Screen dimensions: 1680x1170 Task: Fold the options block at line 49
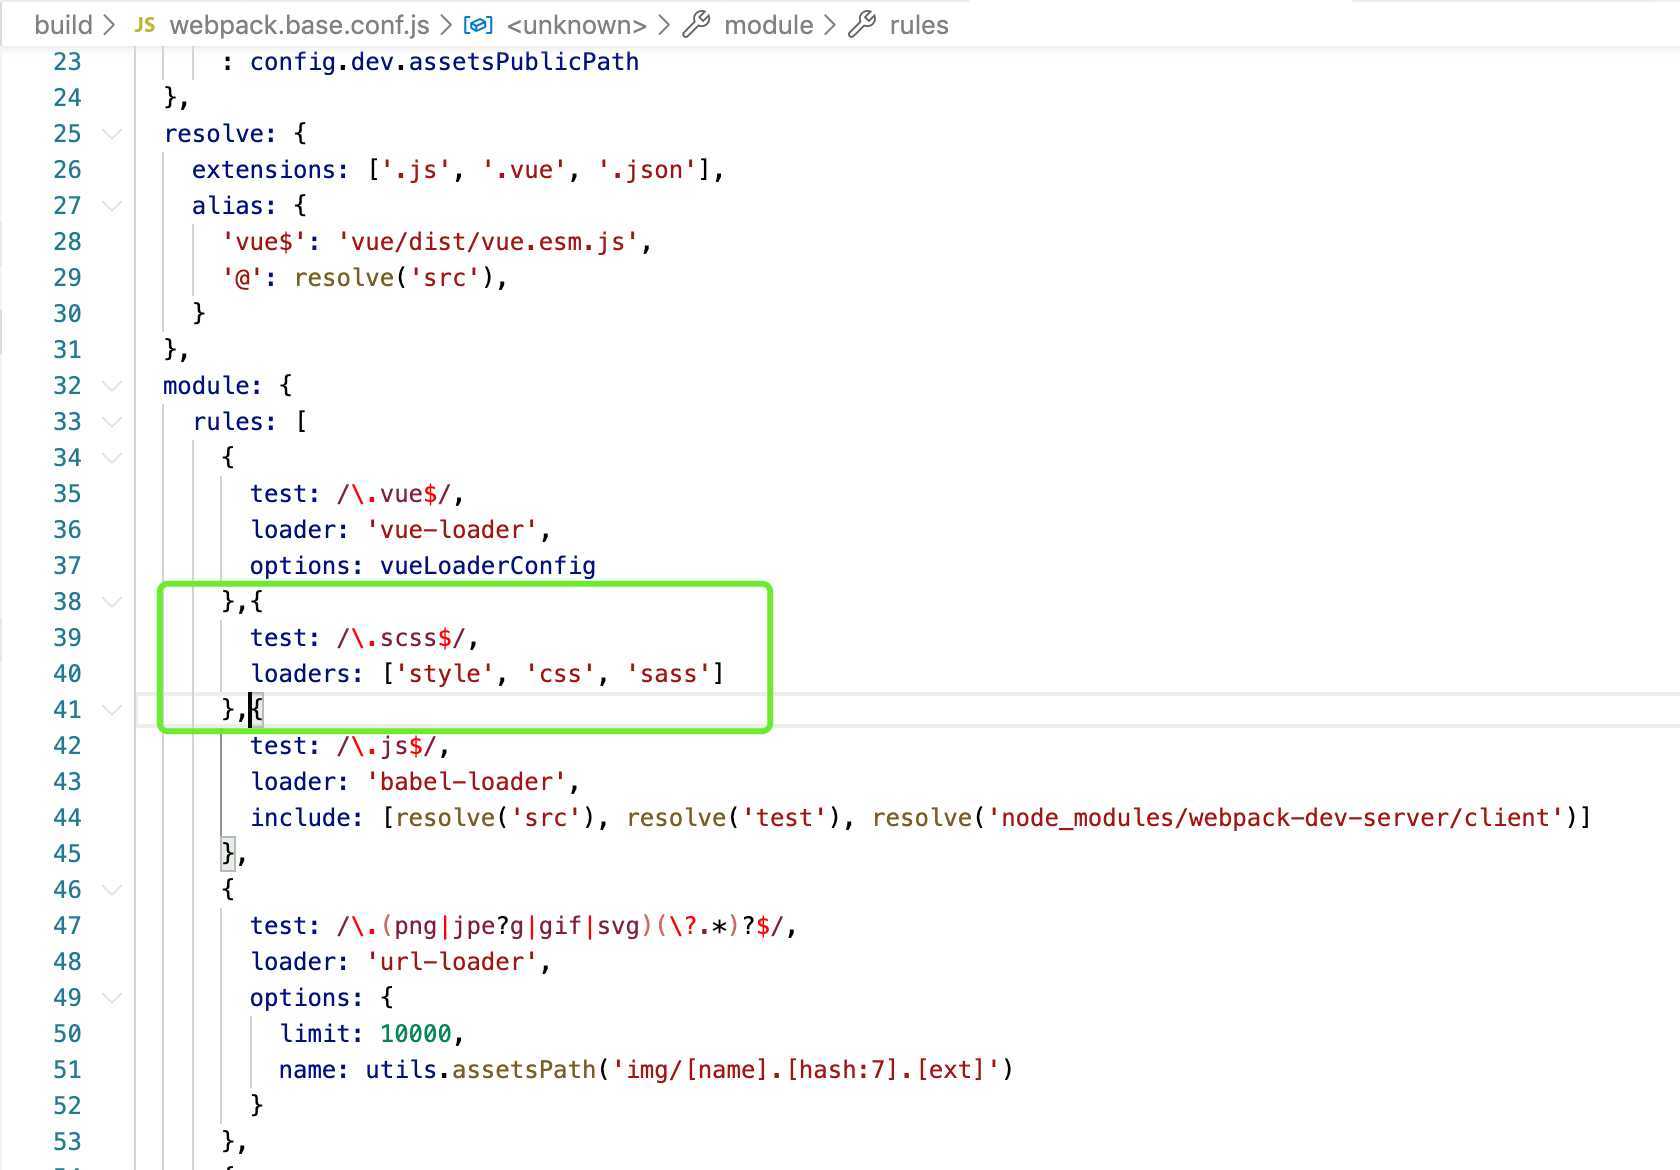[112, 998]
